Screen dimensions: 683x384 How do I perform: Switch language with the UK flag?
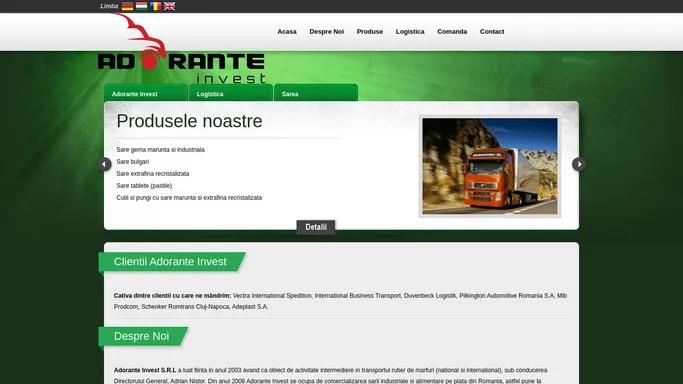click(x=169, y=6)
